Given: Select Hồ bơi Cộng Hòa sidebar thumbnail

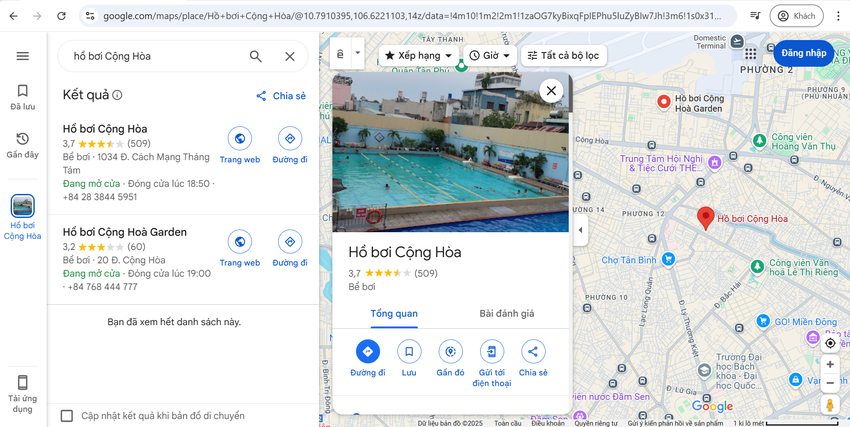Looking at the screenshot, I should tap(23, 217).
